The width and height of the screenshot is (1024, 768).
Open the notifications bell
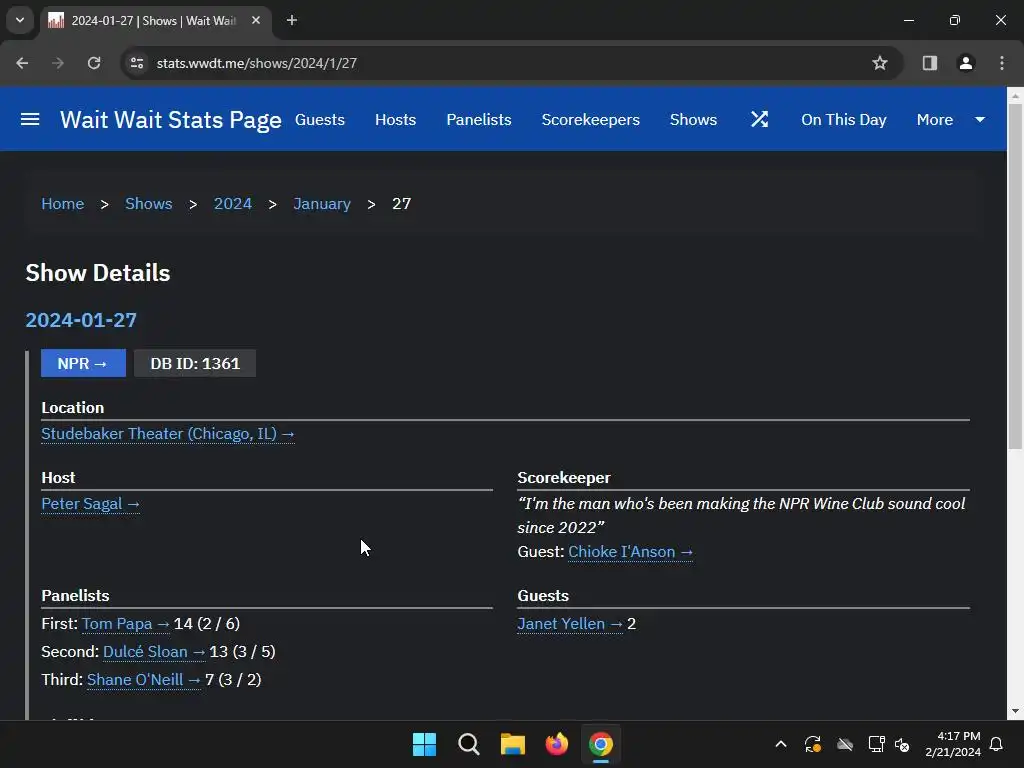point(997,744)
